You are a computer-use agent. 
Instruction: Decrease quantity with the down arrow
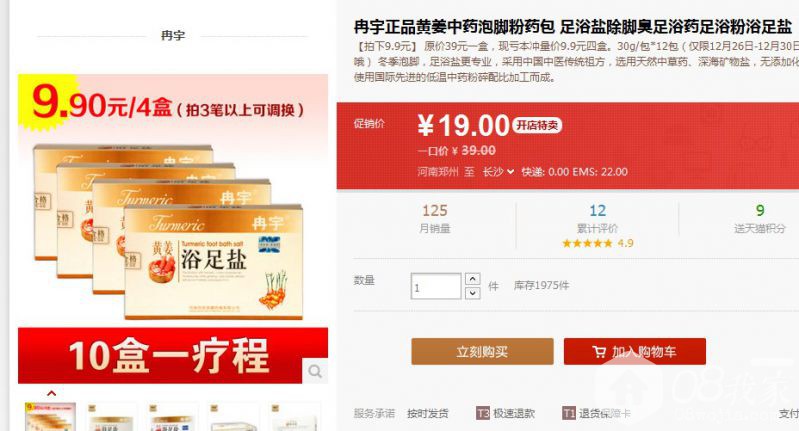tap(473, 293)
